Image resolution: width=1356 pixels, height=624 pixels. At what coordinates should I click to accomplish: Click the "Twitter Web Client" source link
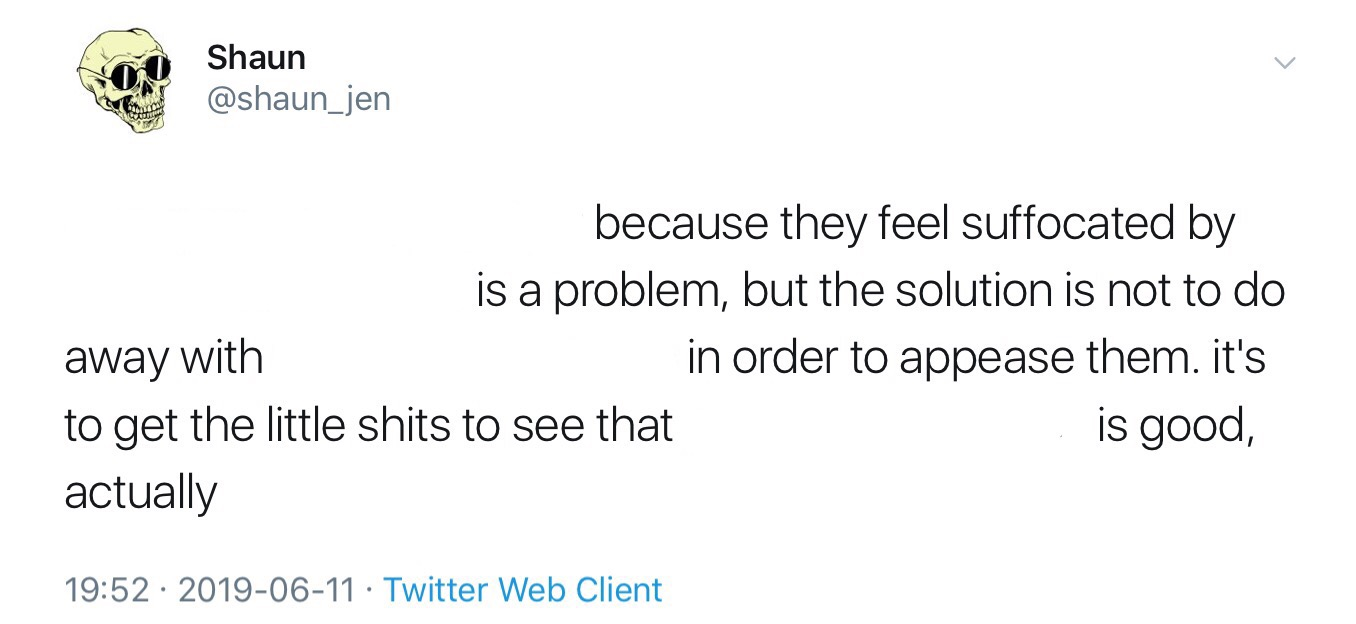[x=522, y=589]
